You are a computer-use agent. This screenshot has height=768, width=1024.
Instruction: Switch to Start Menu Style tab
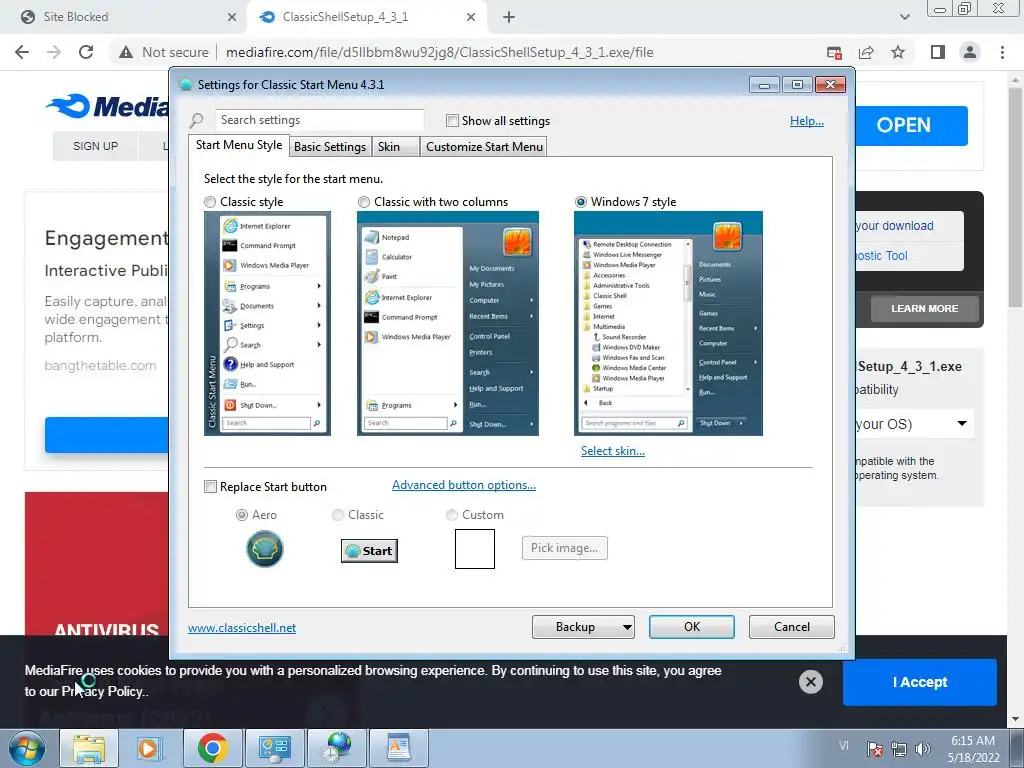[238, 145]
